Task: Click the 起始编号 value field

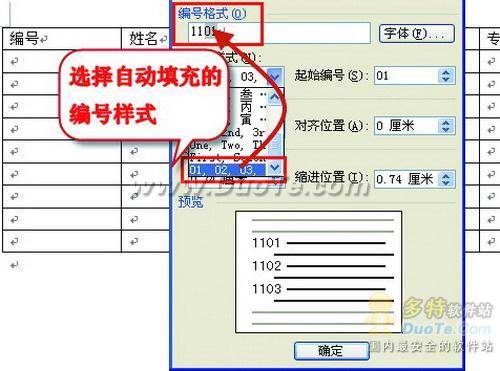Action: (x=407, y=76)
